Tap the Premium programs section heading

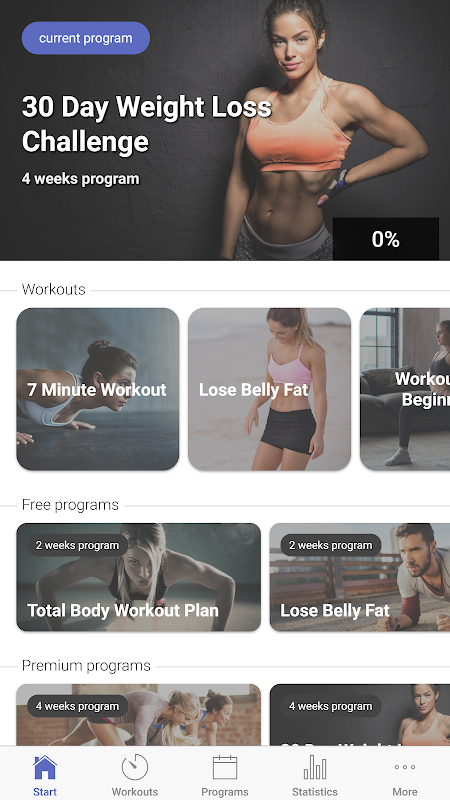(x=86, y=666)
